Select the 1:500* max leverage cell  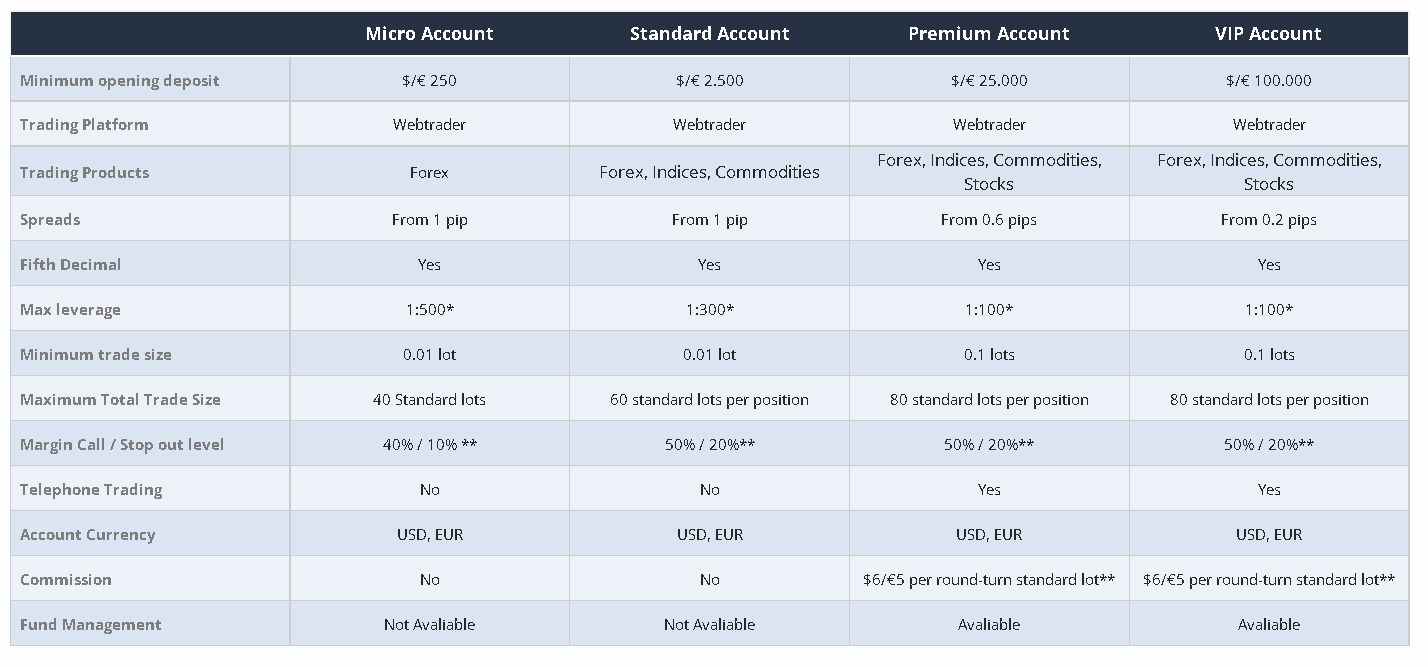coord(429,309)
